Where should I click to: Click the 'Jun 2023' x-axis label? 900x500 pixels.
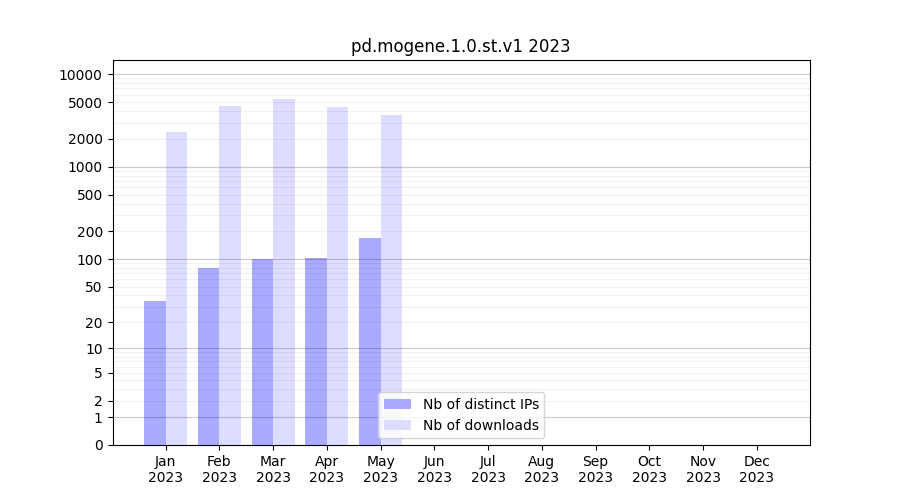tap(434, 469)
